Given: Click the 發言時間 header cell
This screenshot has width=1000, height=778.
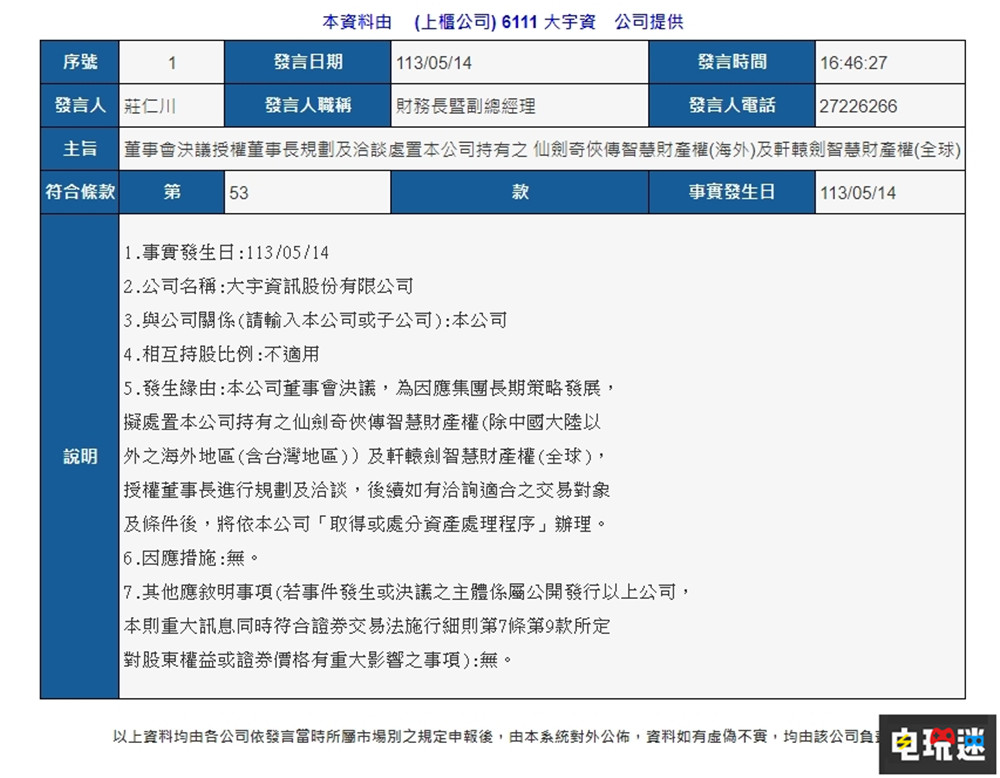Looking at the screenshot, I should pos(731,62).
